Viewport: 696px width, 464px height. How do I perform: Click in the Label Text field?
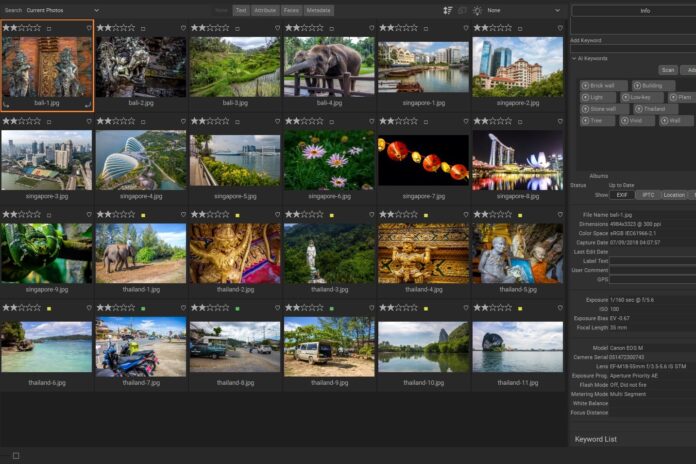[653, 261]
